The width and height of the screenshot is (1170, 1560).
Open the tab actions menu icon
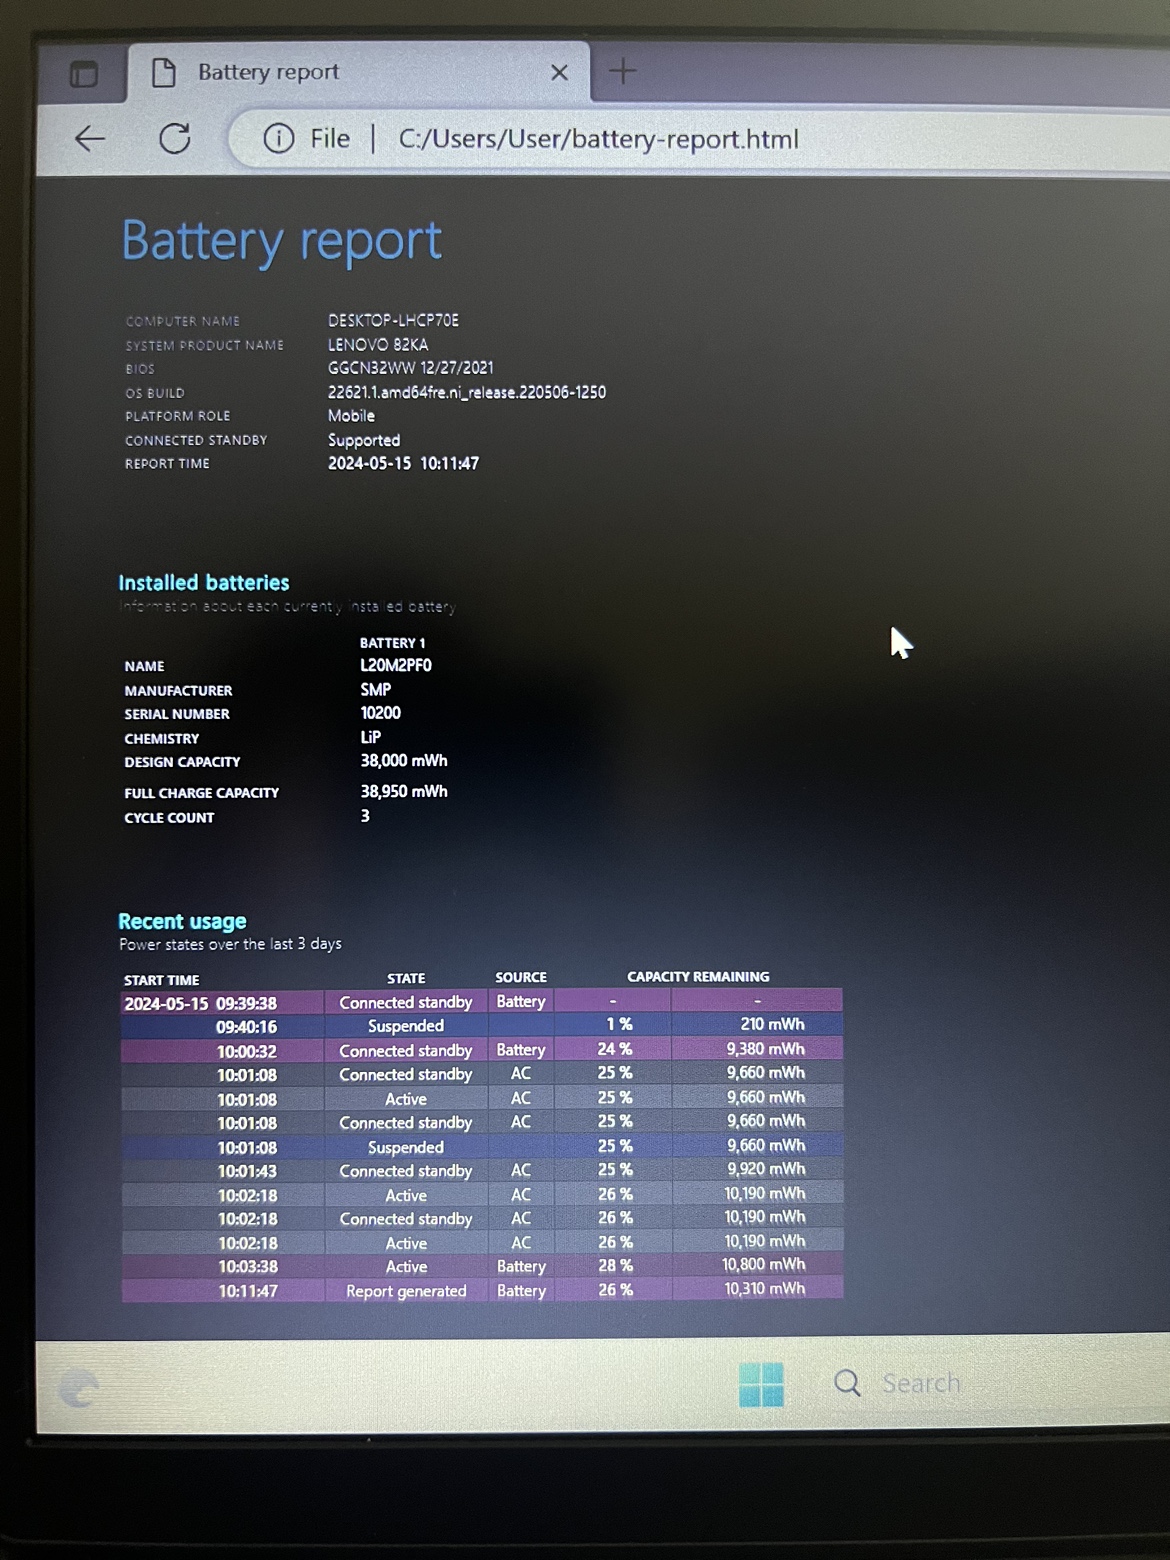(x=84, y=74)
